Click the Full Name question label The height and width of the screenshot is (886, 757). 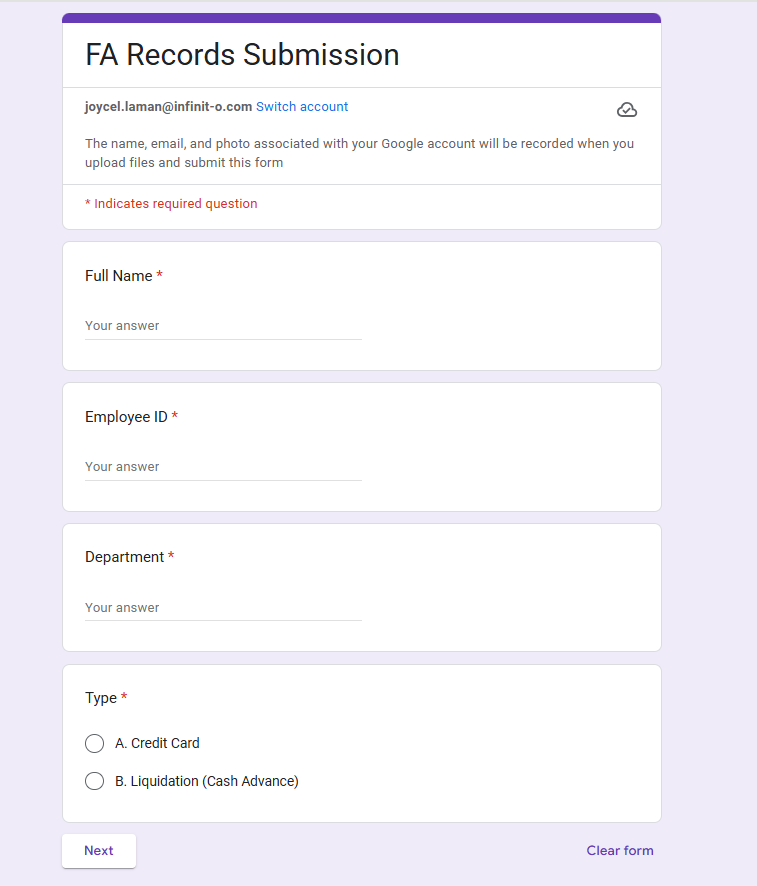click(x=119, y=276)
